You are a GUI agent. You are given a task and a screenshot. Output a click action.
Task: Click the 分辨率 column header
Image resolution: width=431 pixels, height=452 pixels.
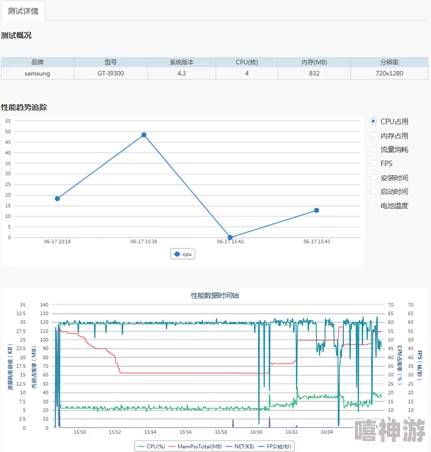coord(389,62)
